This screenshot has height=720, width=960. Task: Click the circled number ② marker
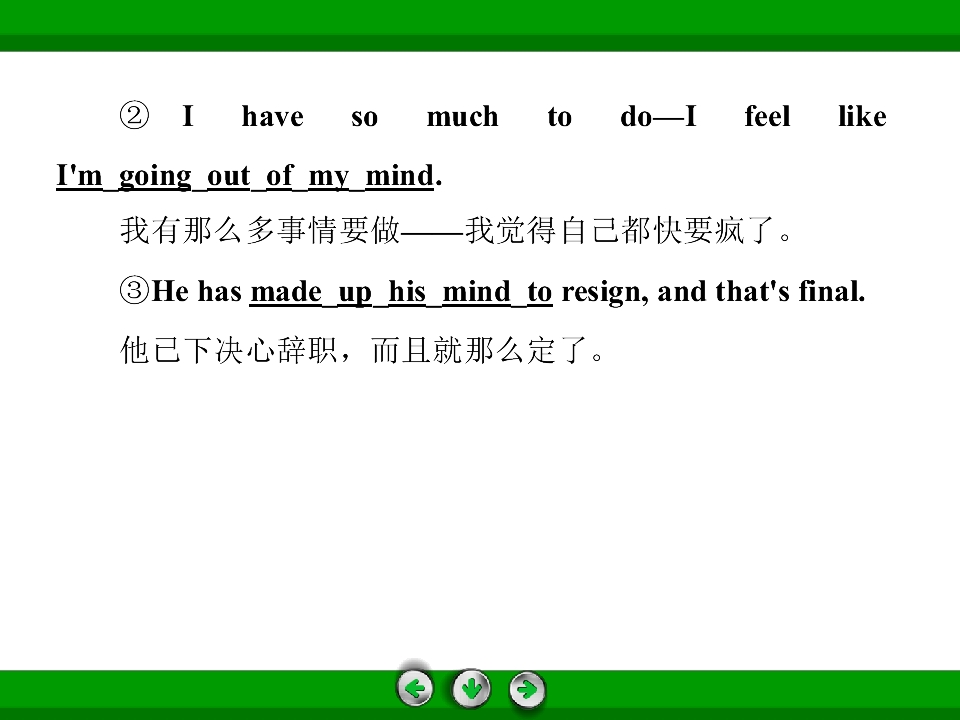[134, 117]
